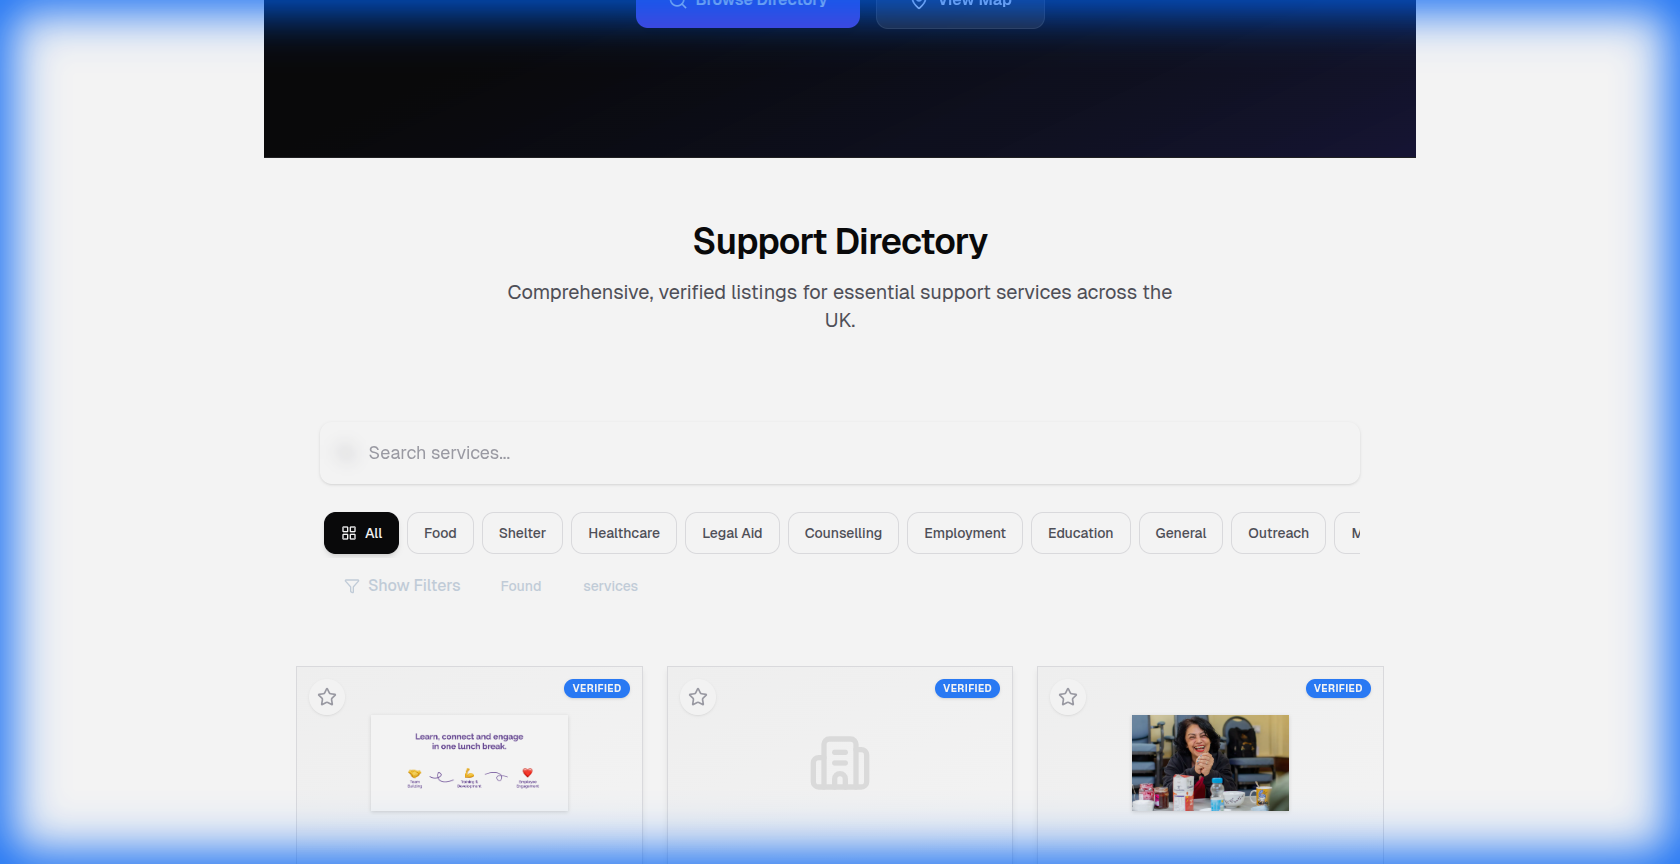Expand the Show Filters panel

tap(414, 585)
